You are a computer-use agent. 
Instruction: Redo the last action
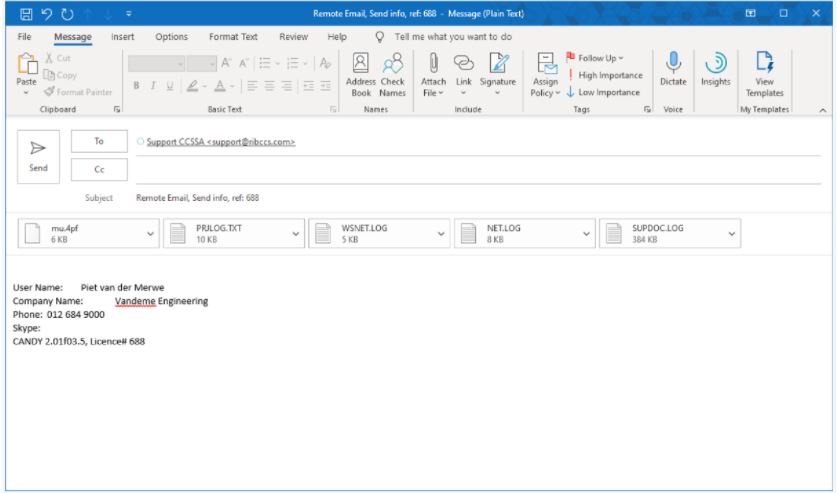(x=67, y=14)
